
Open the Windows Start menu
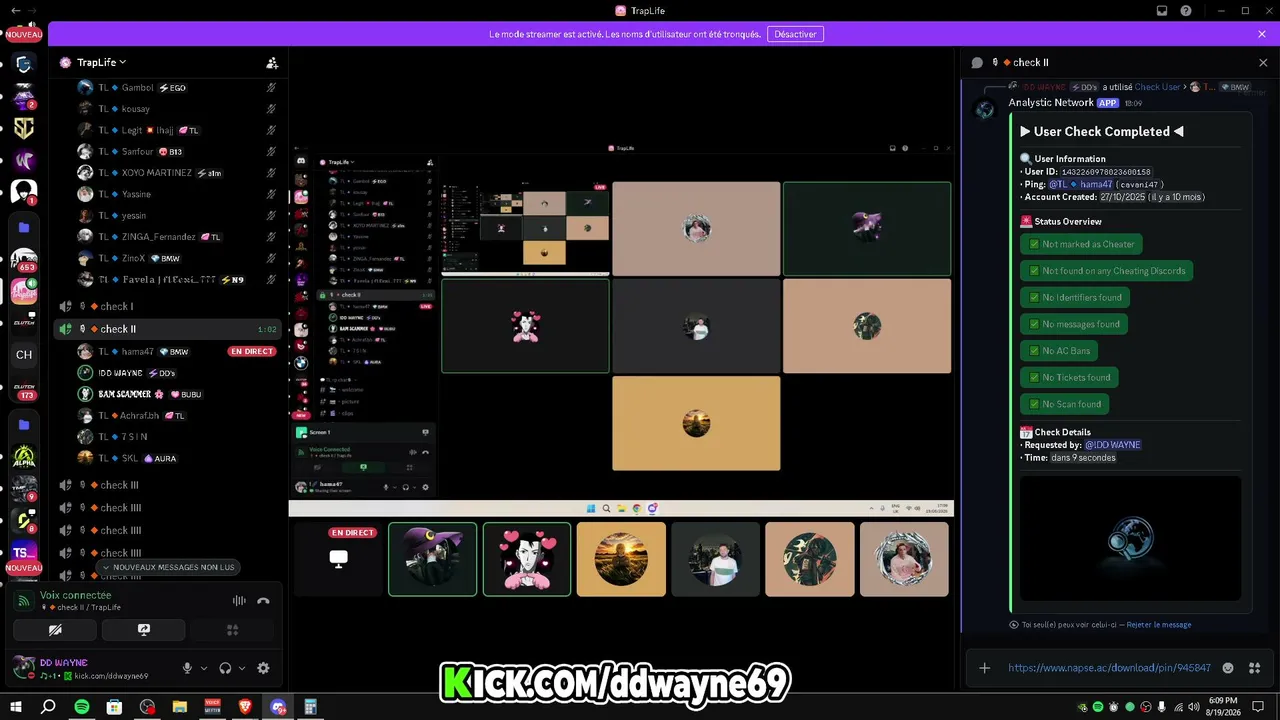pos(17,707)
